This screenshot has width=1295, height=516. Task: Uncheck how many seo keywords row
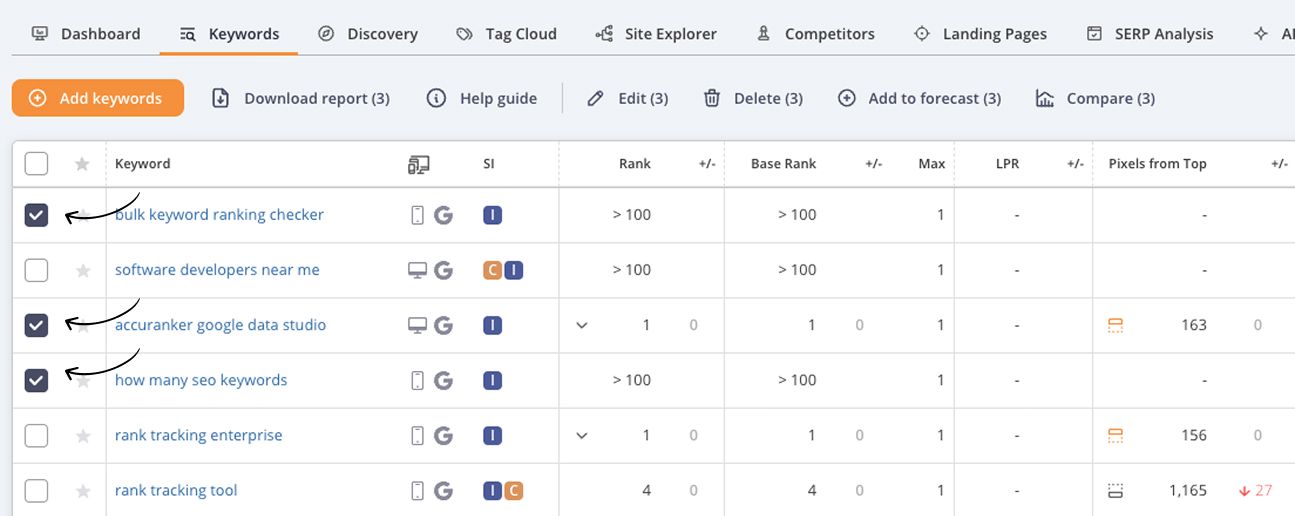(x=36, y=380)
